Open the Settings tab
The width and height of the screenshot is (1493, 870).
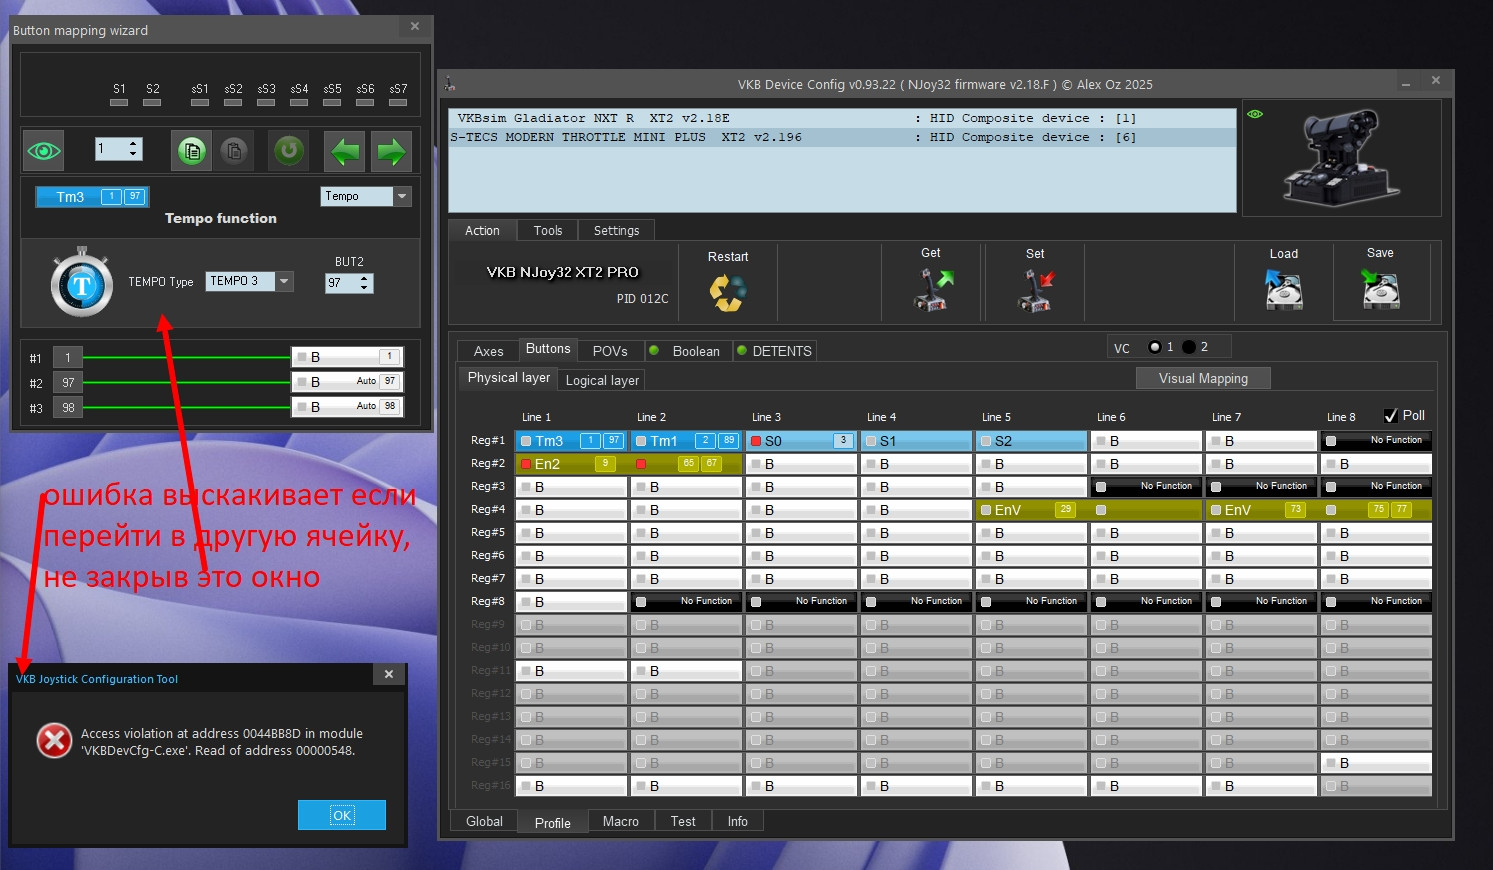tap(616, 230)
